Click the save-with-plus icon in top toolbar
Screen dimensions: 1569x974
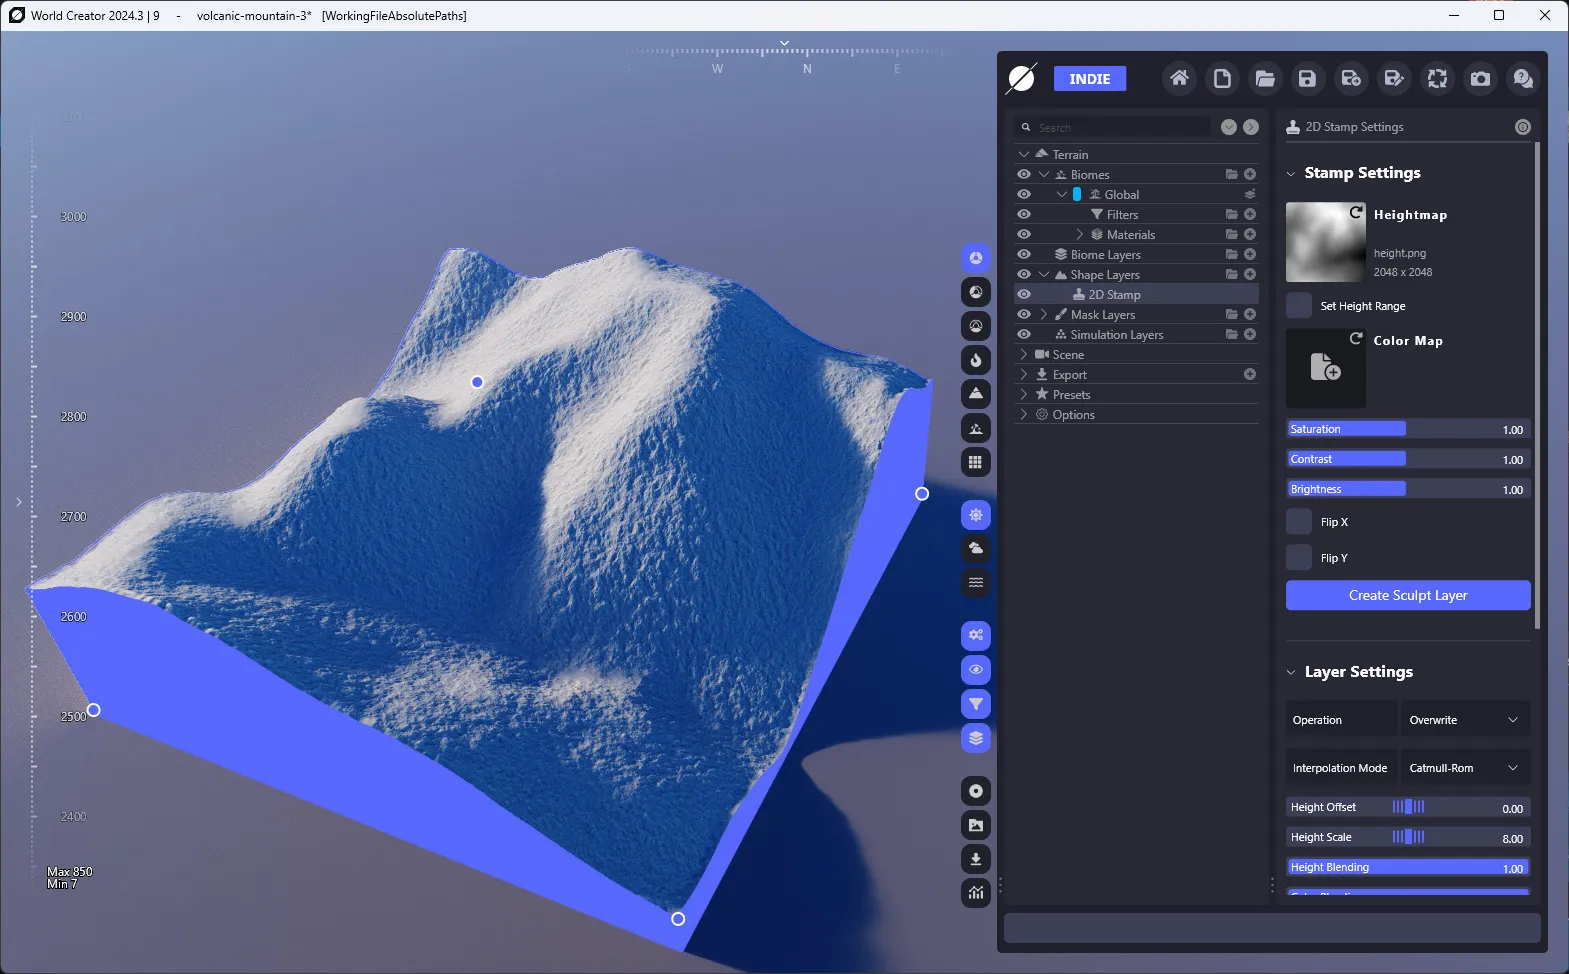tap(1351, 78)
